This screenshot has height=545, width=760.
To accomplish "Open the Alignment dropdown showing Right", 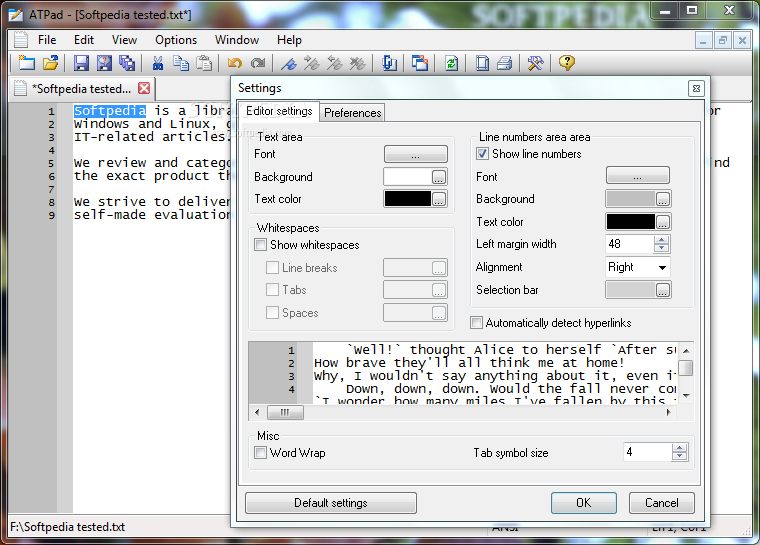I will coord(638,267).
